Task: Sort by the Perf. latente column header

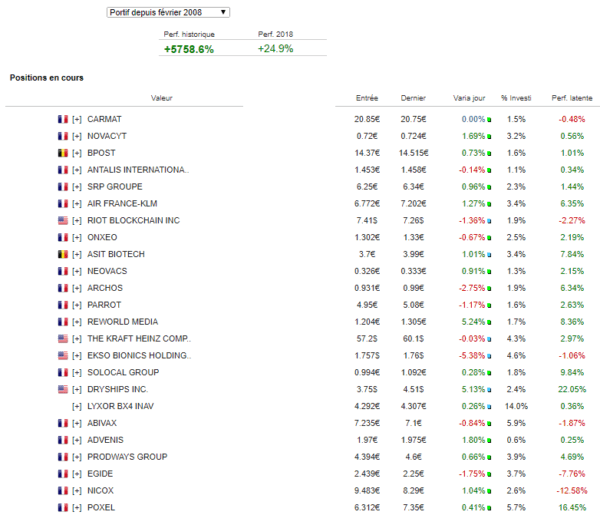Action: click(572, 98)
